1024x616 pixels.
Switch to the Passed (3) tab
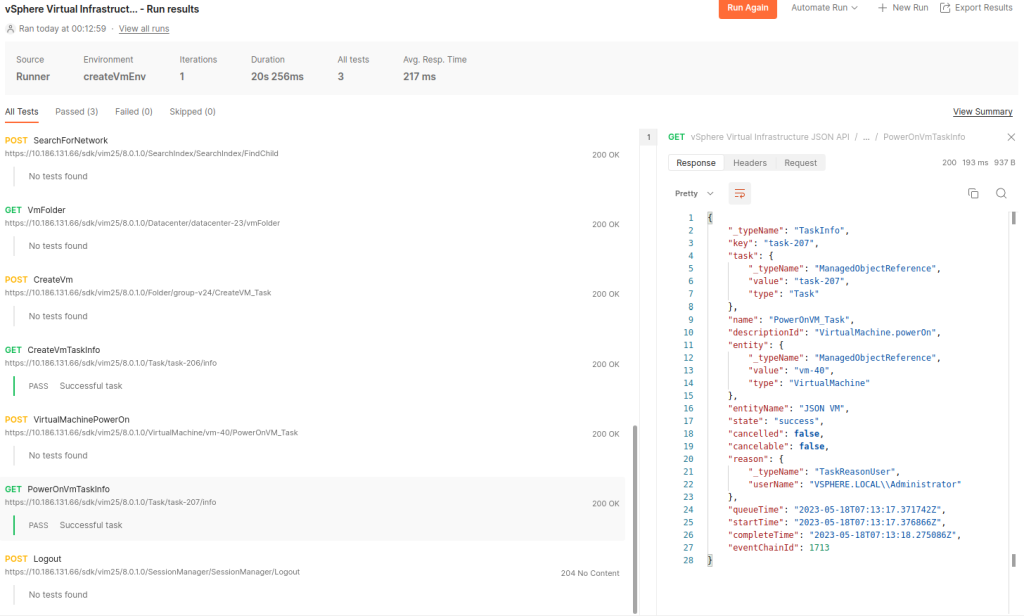click(76, 112)
